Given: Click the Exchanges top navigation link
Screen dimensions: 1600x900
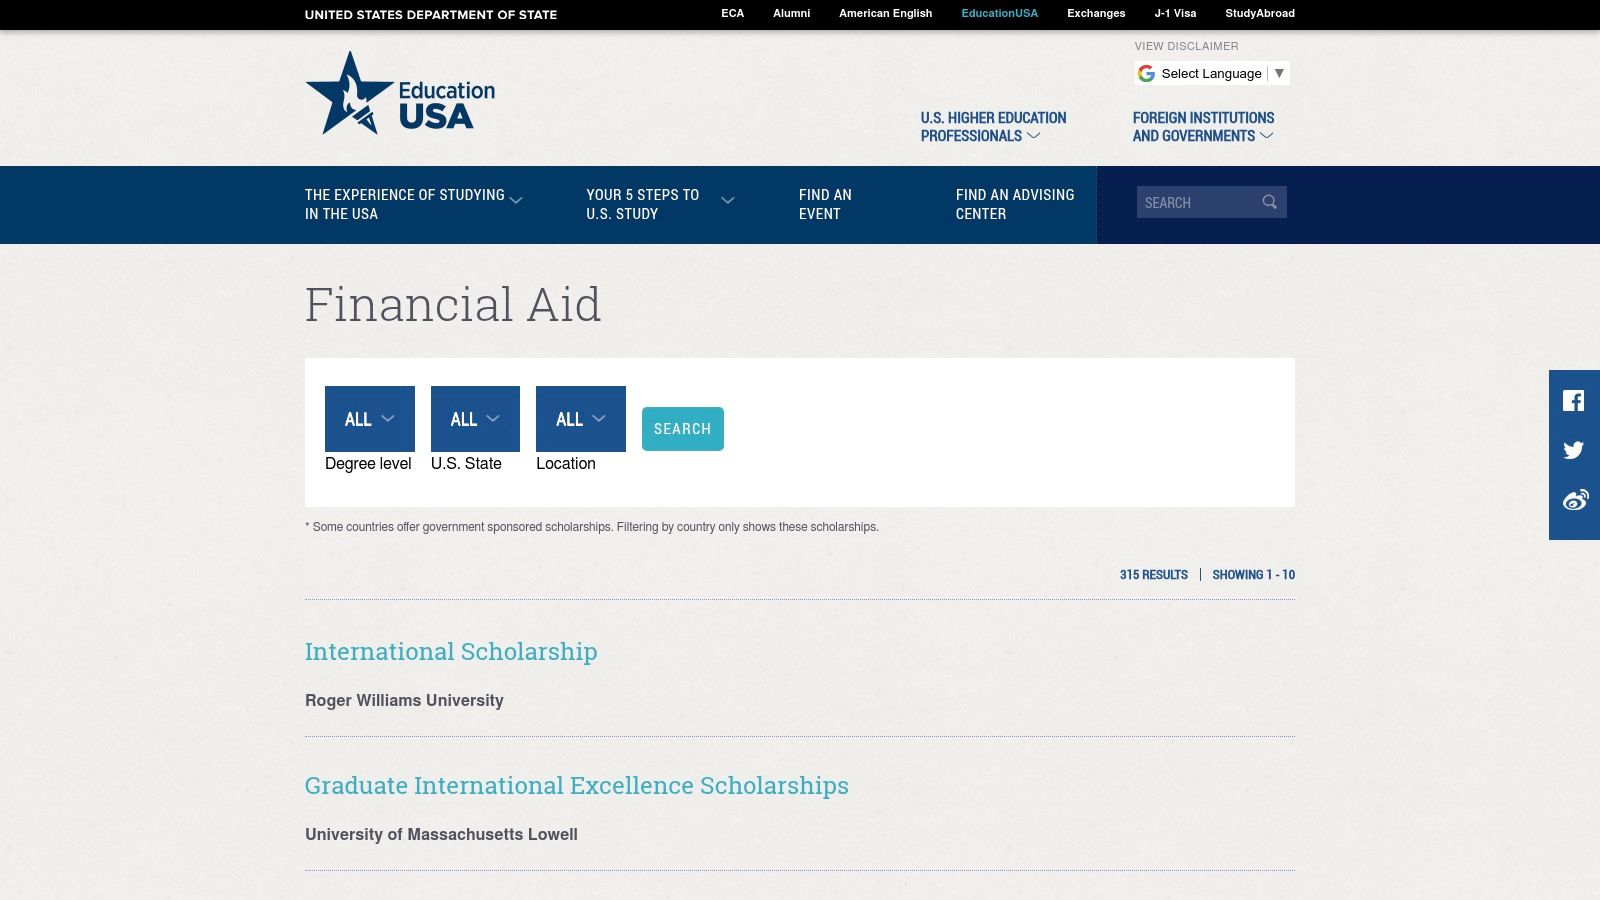Looking at the screenshot, I should [x=1095, y=13].
